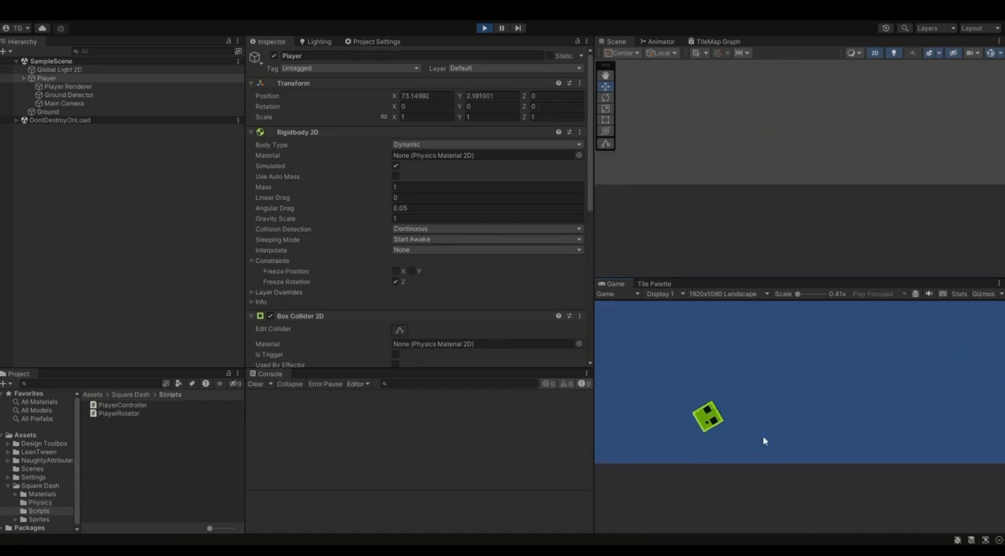Click the Pause button in the toolbar
This screenshot has height=556, width=1005.
point(502,28)
